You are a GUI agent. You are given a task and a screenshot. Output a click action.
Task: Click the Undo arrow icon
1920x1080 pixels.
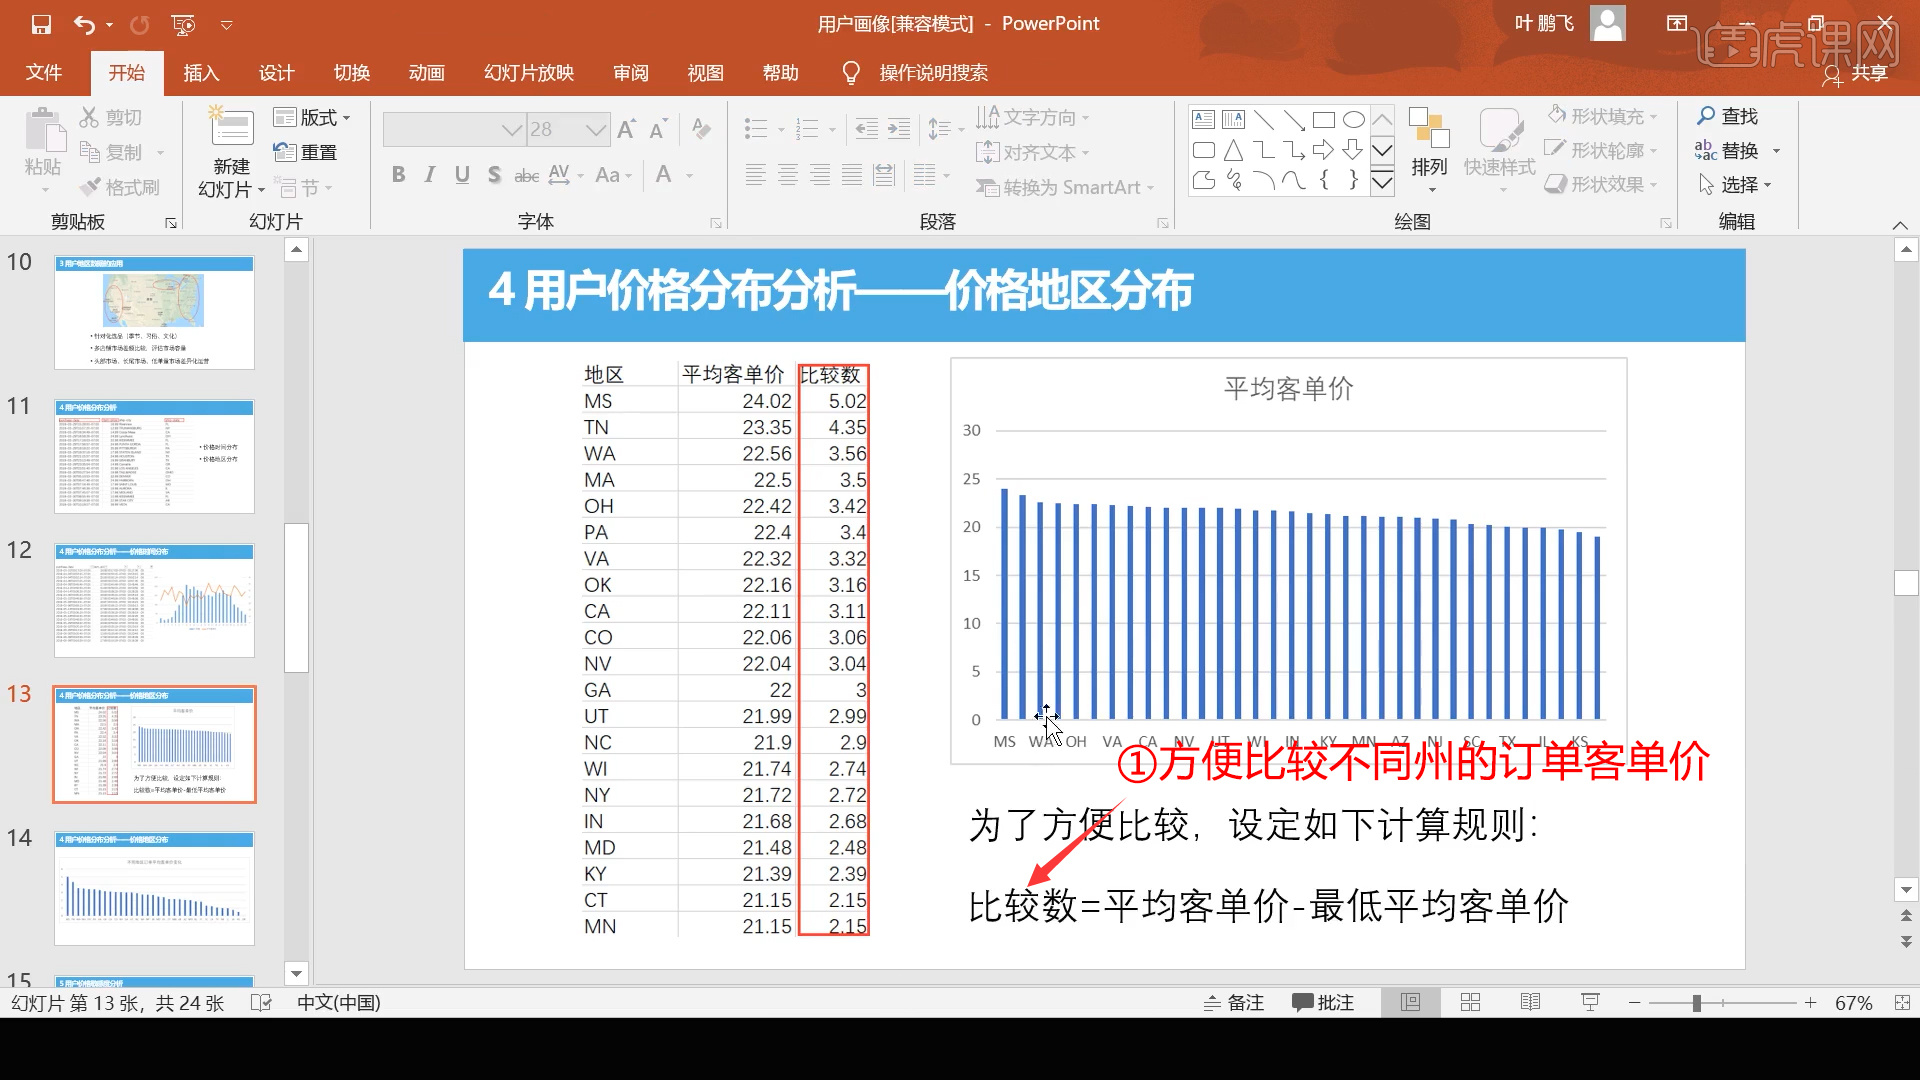pos(85,25)
